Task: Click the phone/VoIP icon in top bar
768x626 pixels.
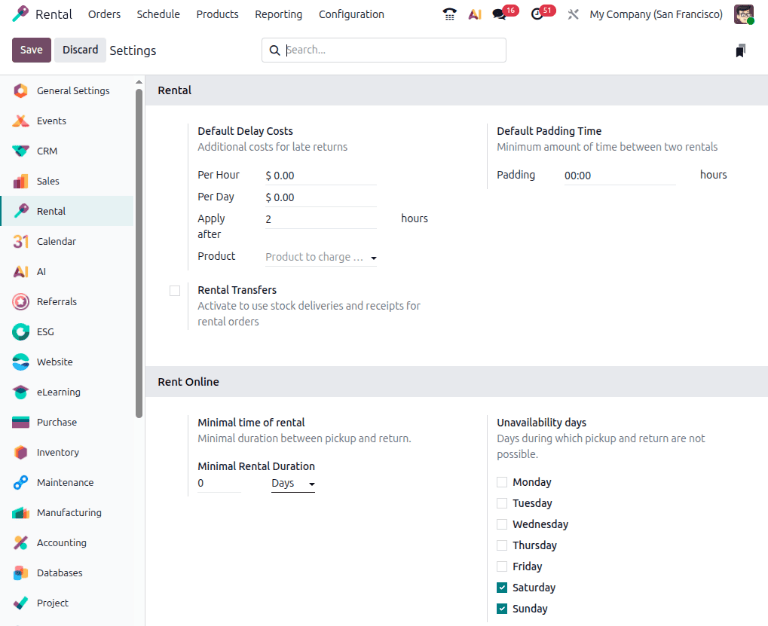Action: (449, 14)
